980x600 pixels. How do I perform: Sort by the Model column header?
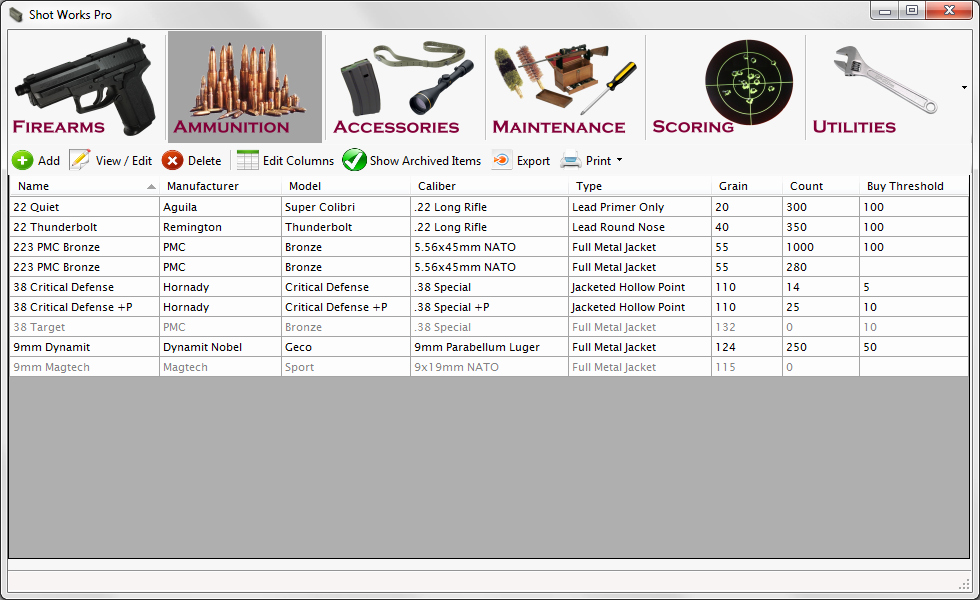(x=346, y=186)
